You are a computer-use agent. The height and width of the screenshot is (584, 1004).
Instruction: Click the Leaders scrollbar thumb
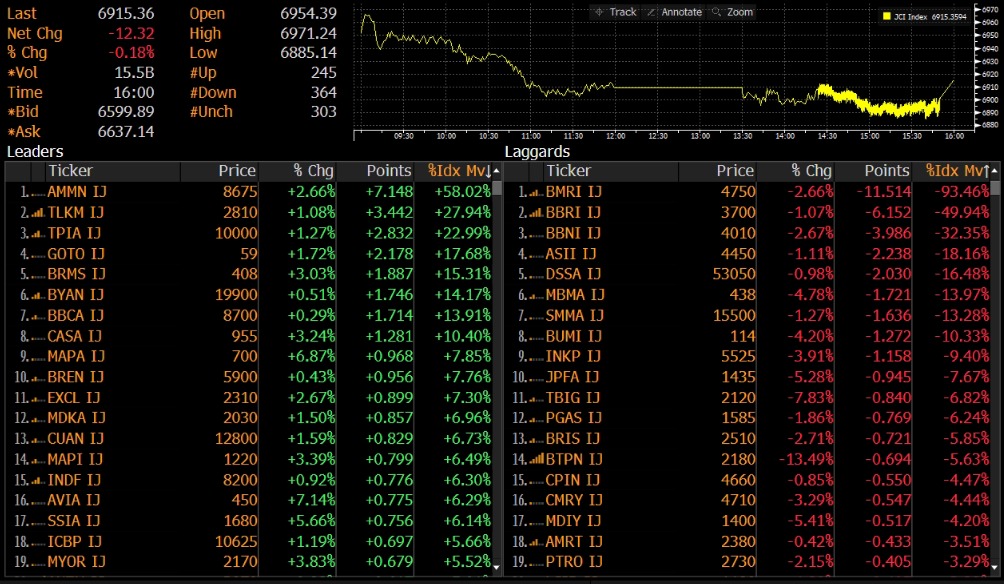(x=496, y=188)
